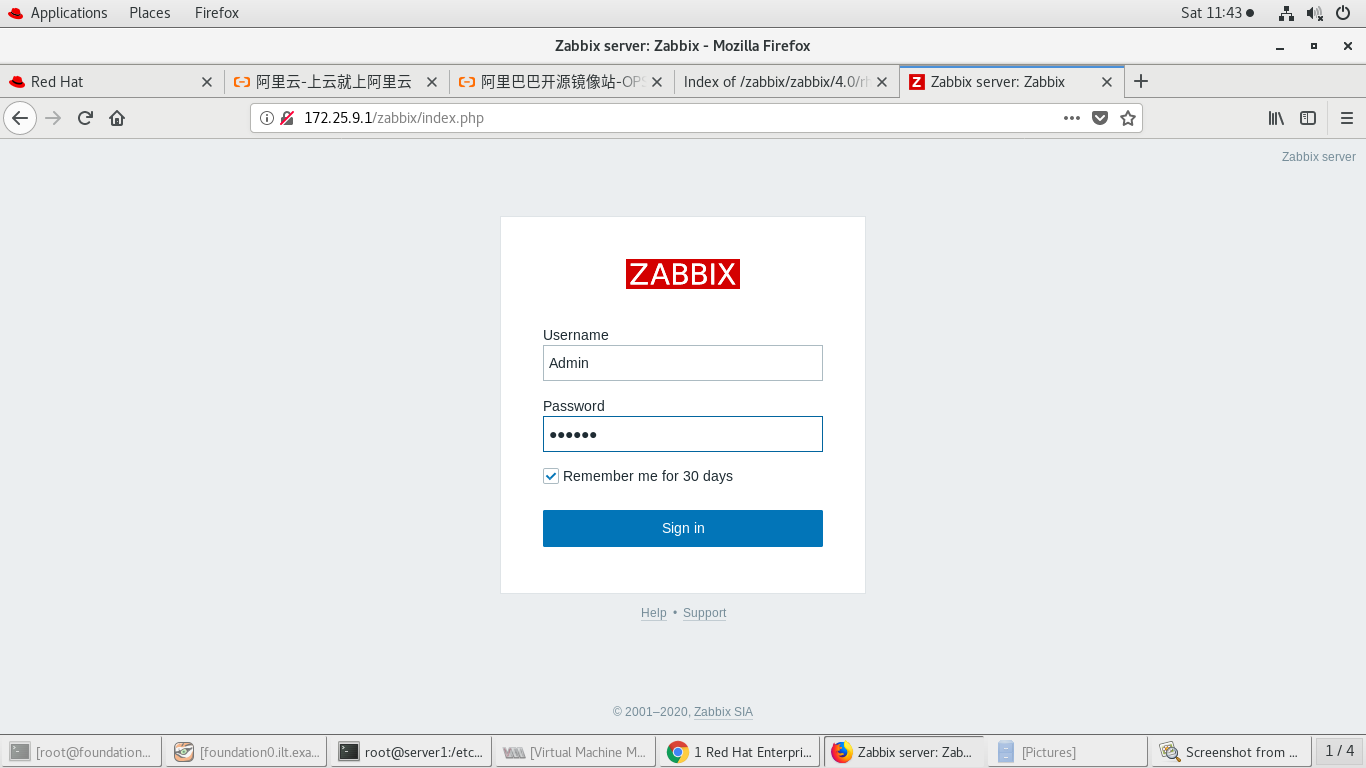Click the back navigation arrow

click(20, 117)
